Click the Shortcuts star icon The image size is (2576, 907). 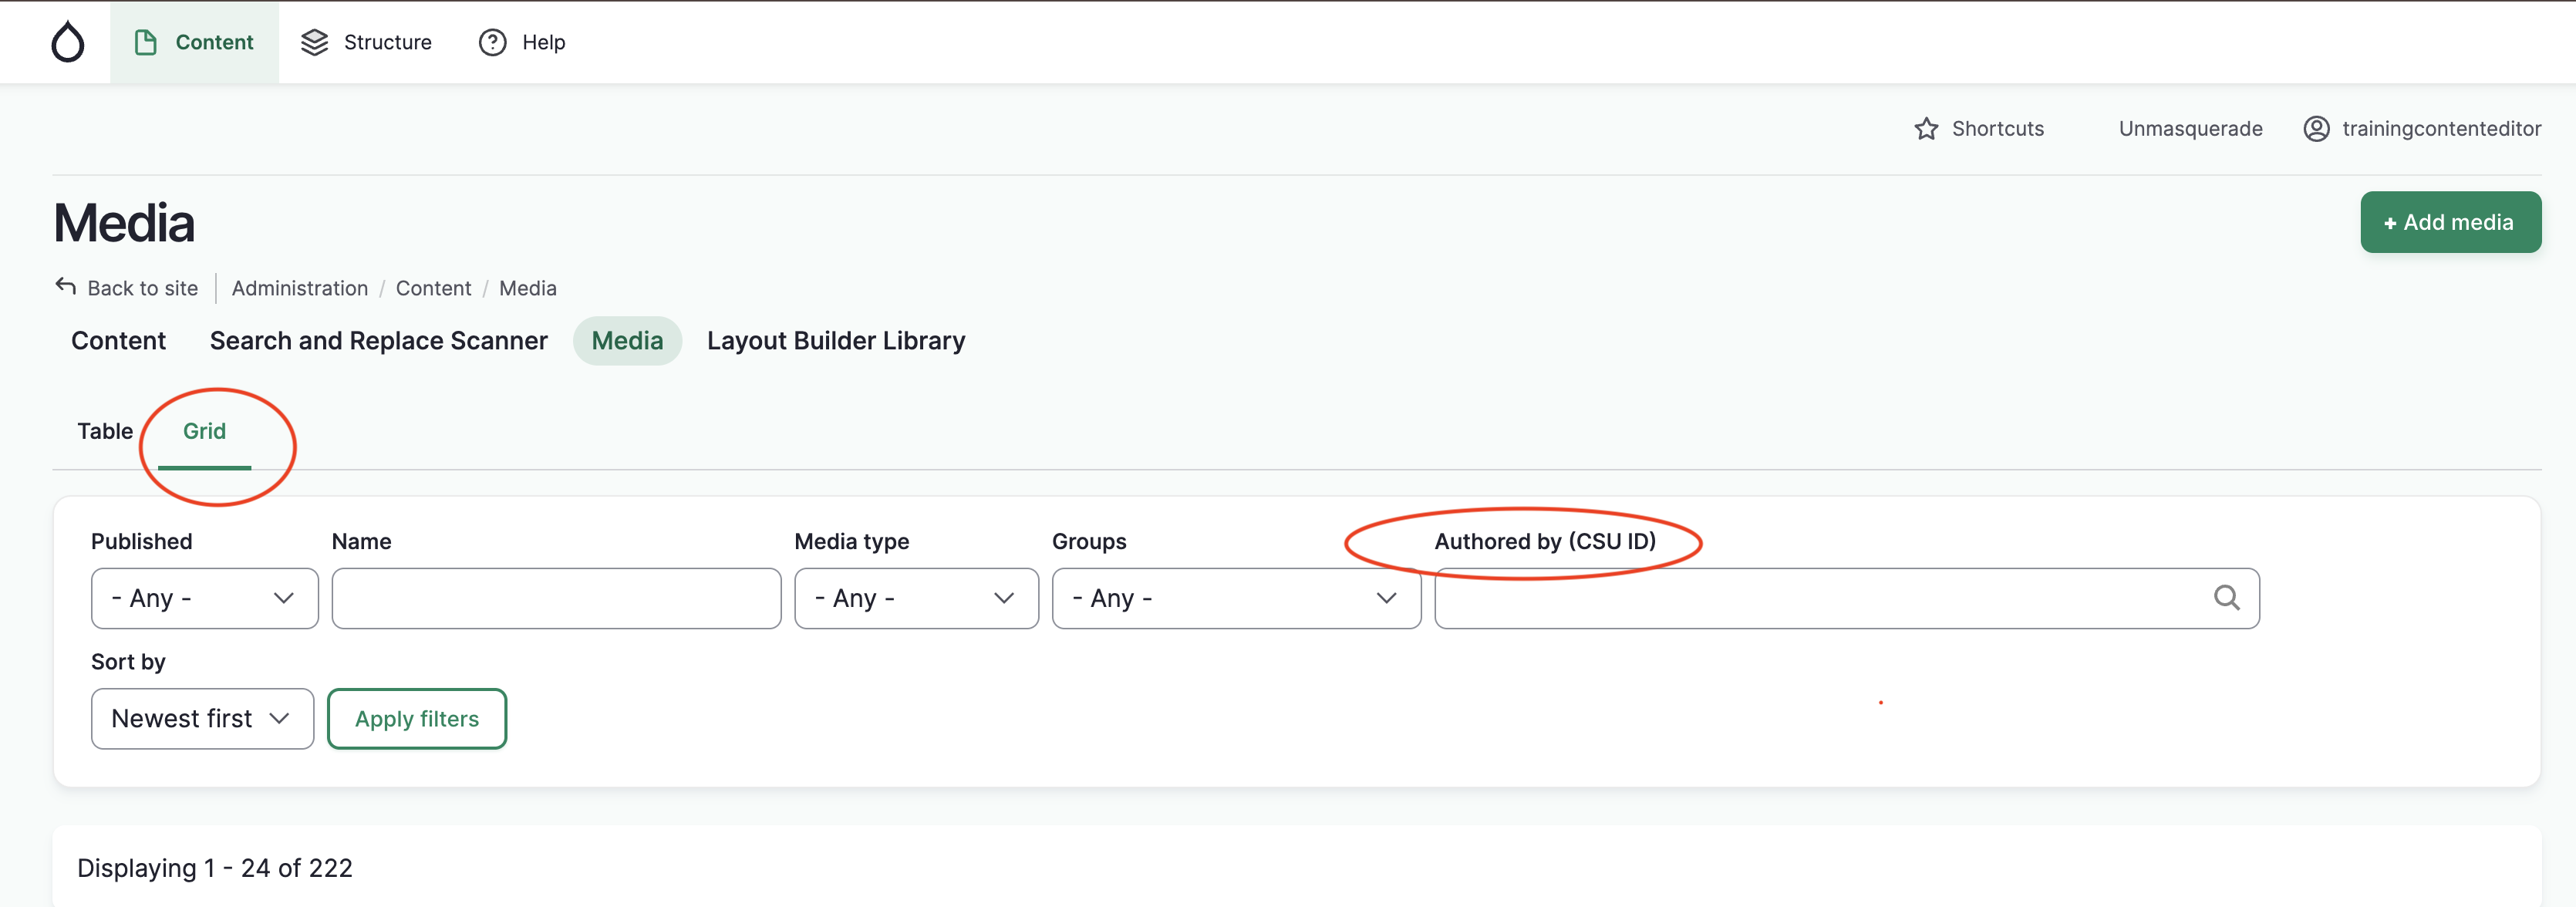[1926, 129]
